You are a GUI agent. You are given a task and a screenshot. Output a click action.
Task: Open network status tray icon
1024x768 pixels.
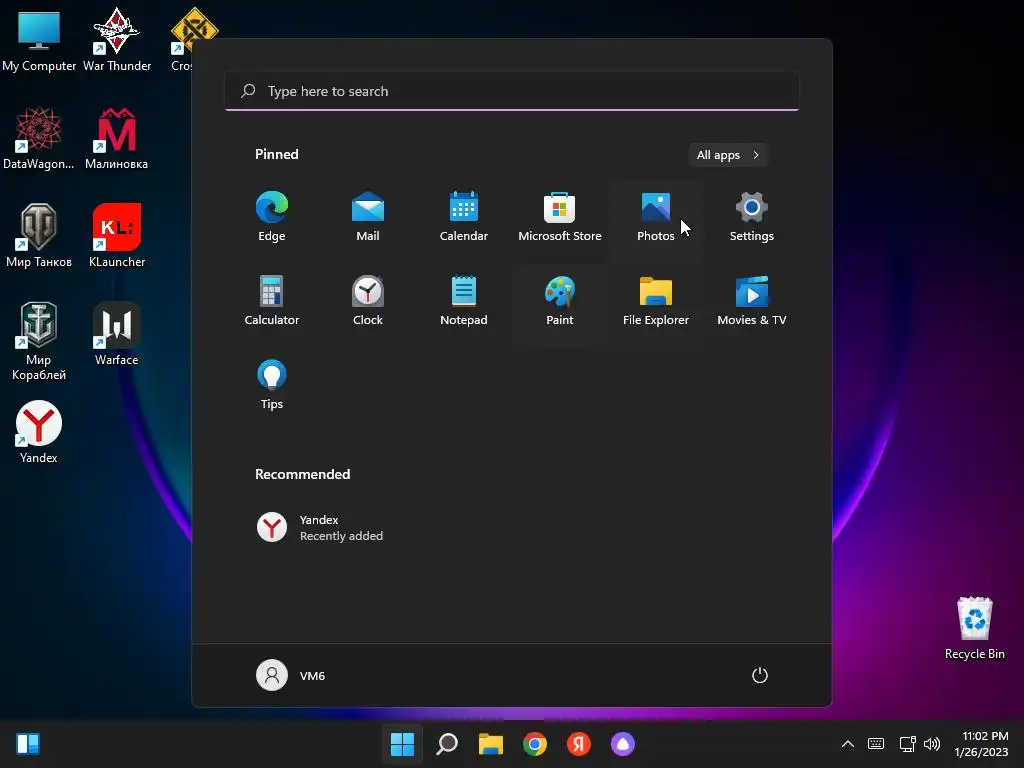click(x=907, y=744)
